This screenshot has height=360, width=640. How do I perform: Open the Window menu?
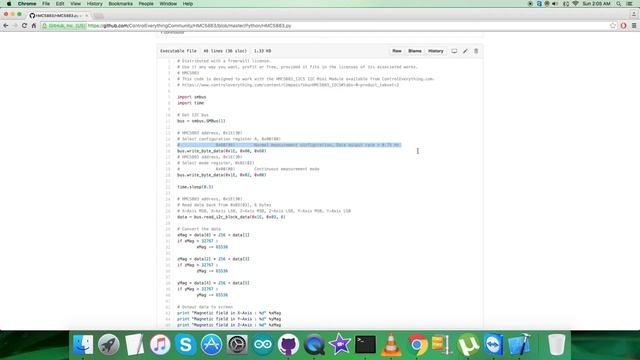(168, 4)
